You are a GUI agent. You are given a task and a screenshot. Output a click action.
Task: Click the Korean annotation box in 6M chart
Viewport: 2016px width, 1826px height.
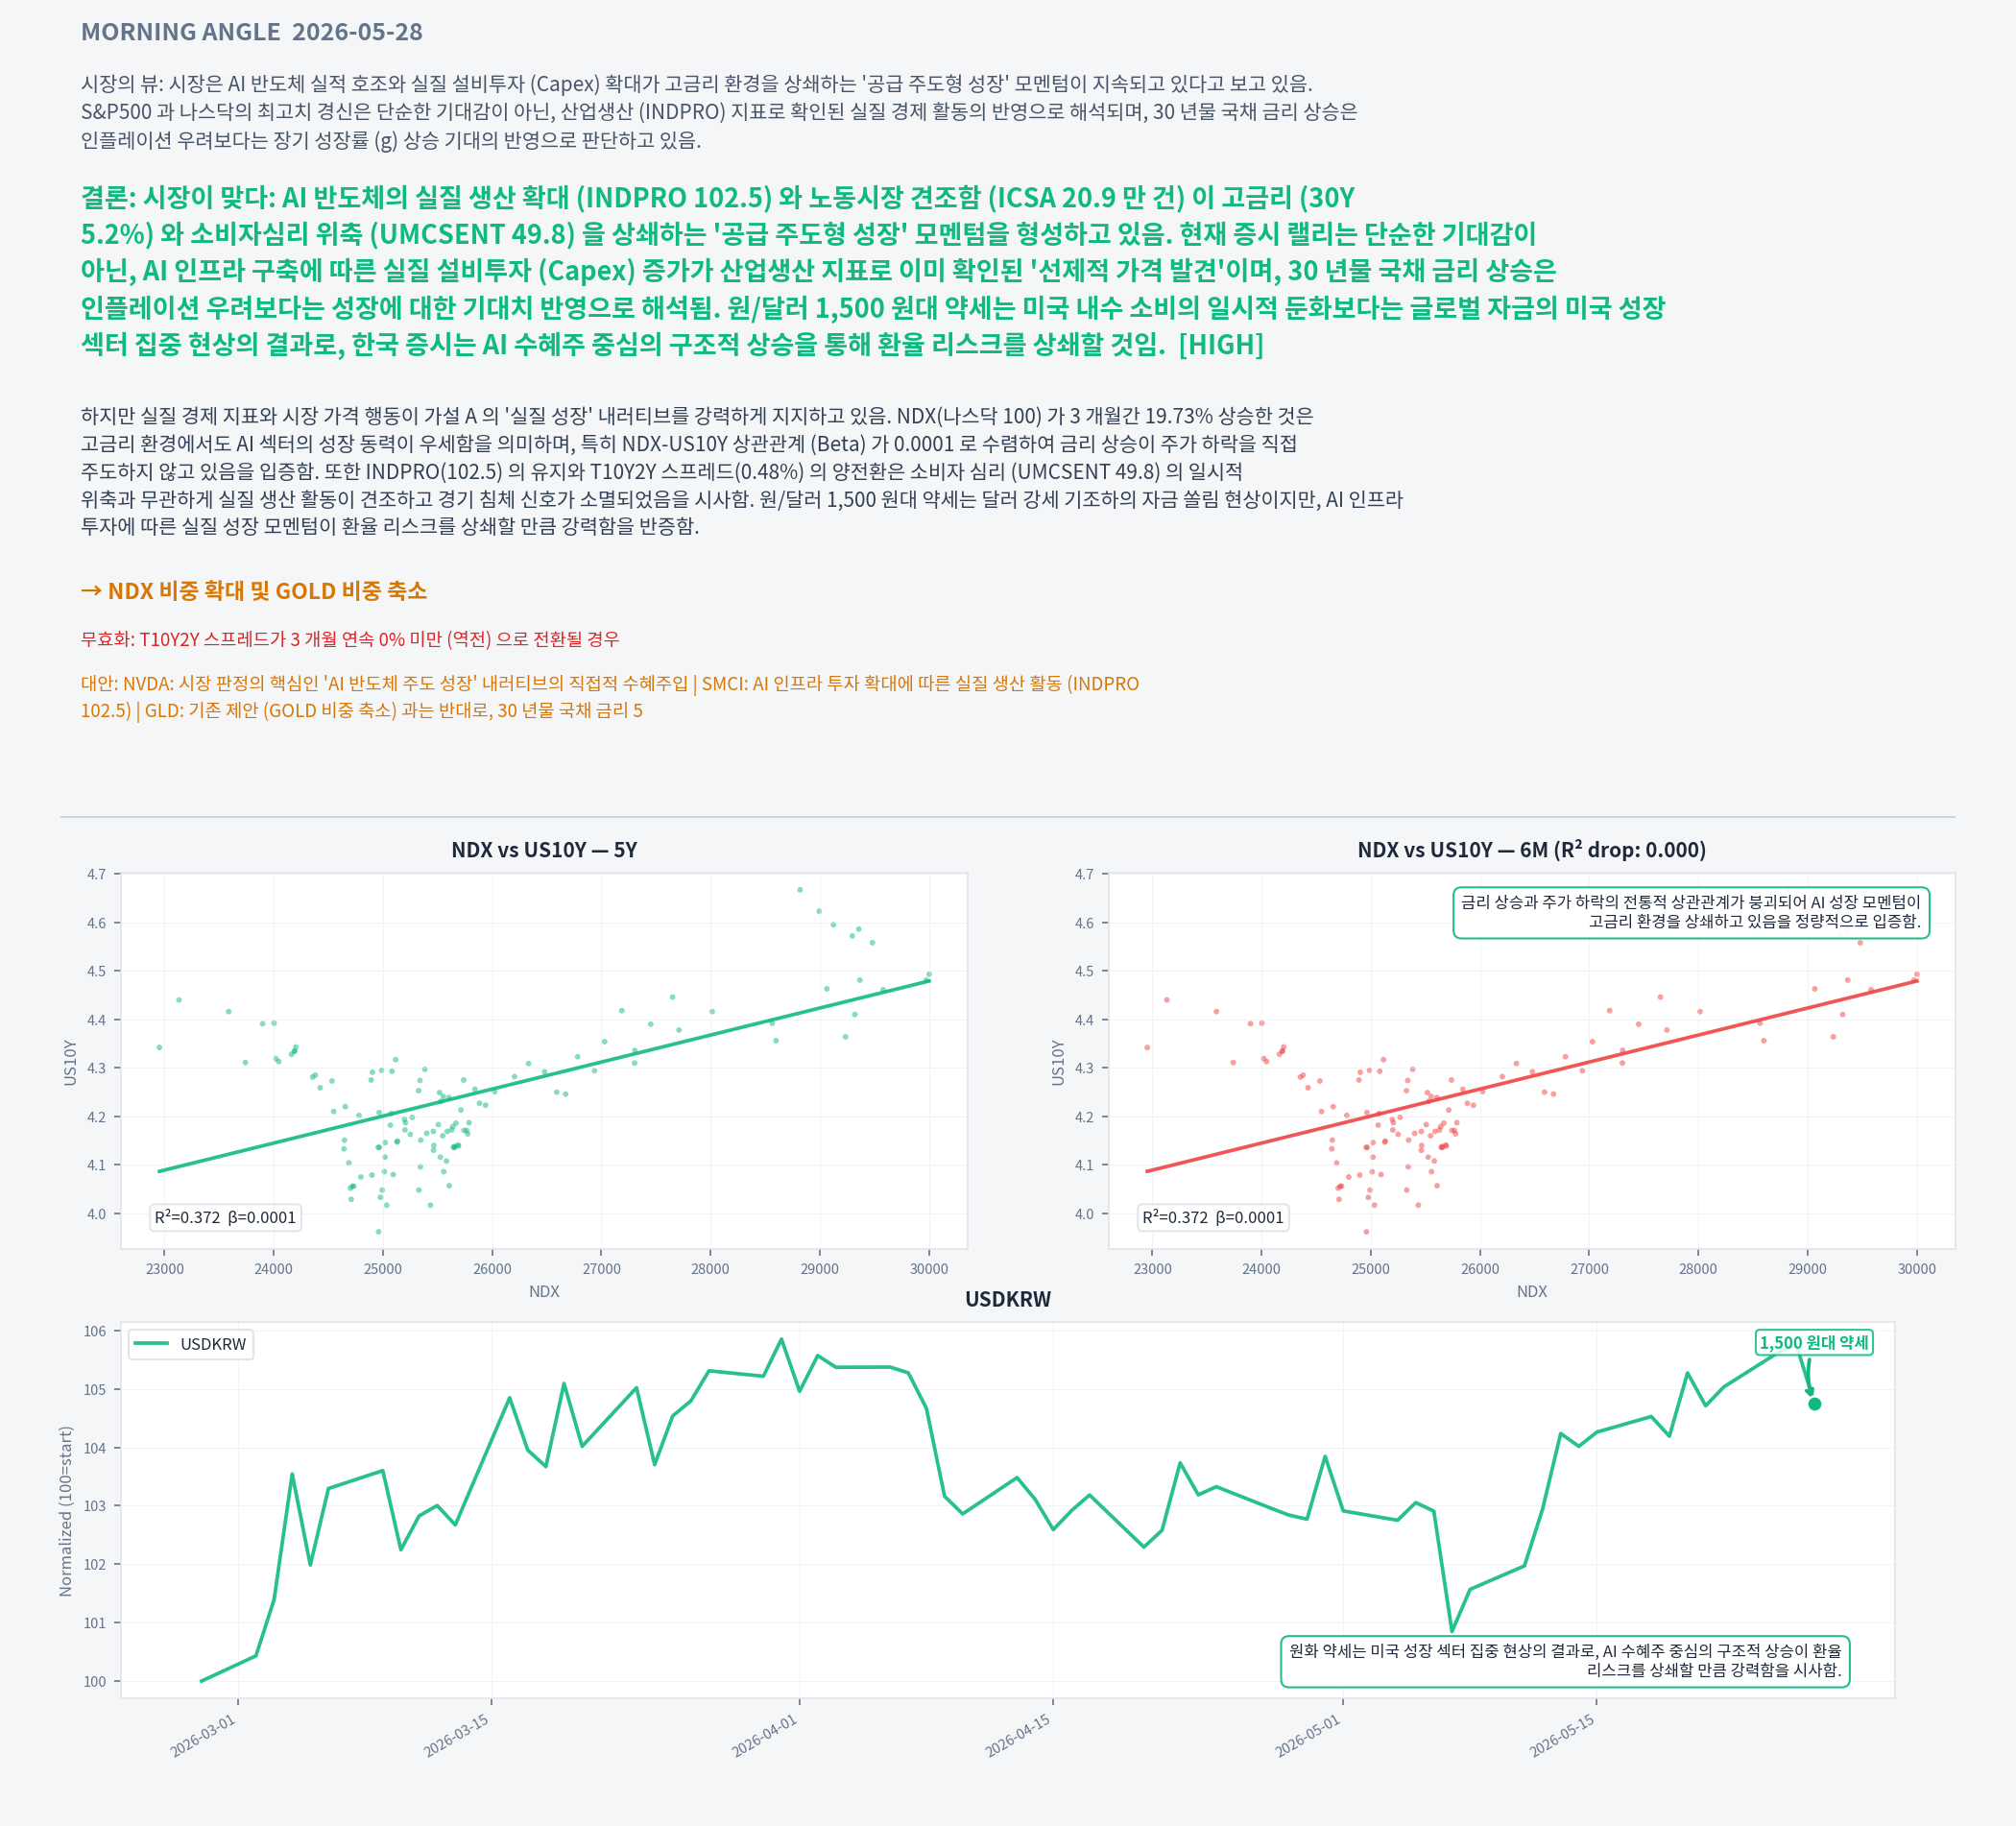tap(1691, 912)
